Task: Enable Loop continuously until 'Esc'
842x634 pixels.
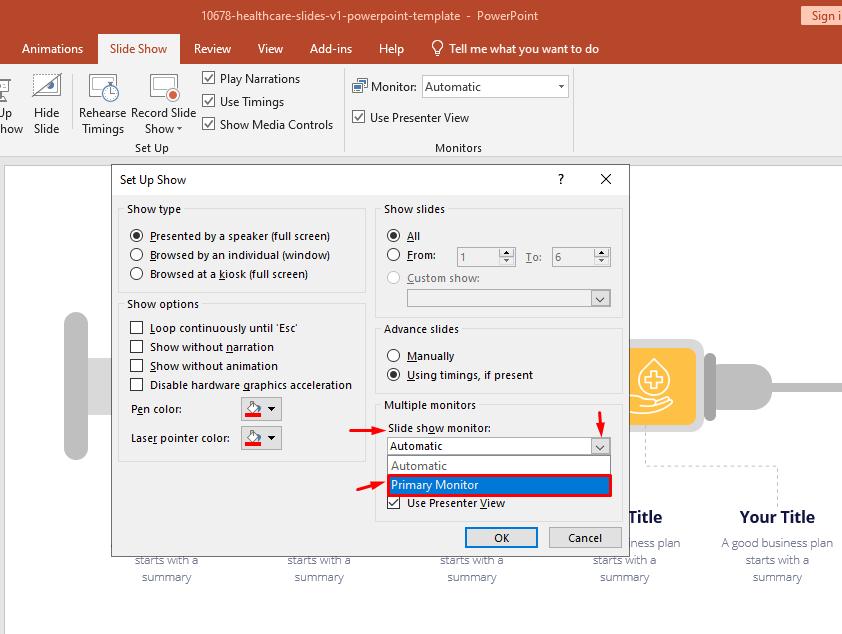Action: [x=138, y=327]
